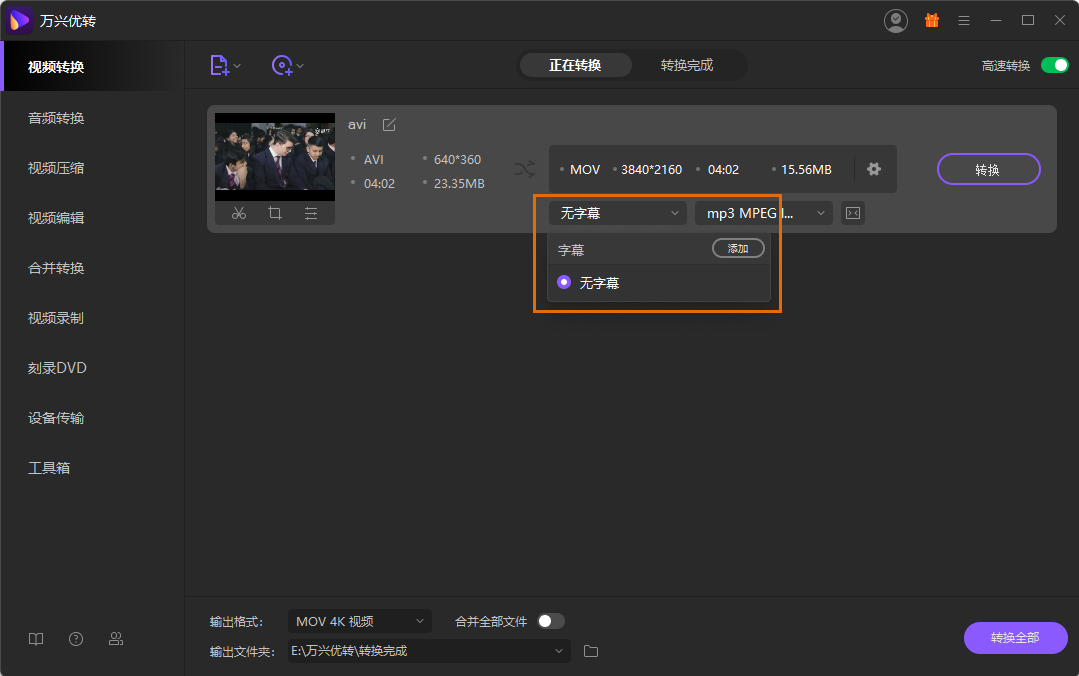Select the 无字幕 radio option

click(564, 283)
